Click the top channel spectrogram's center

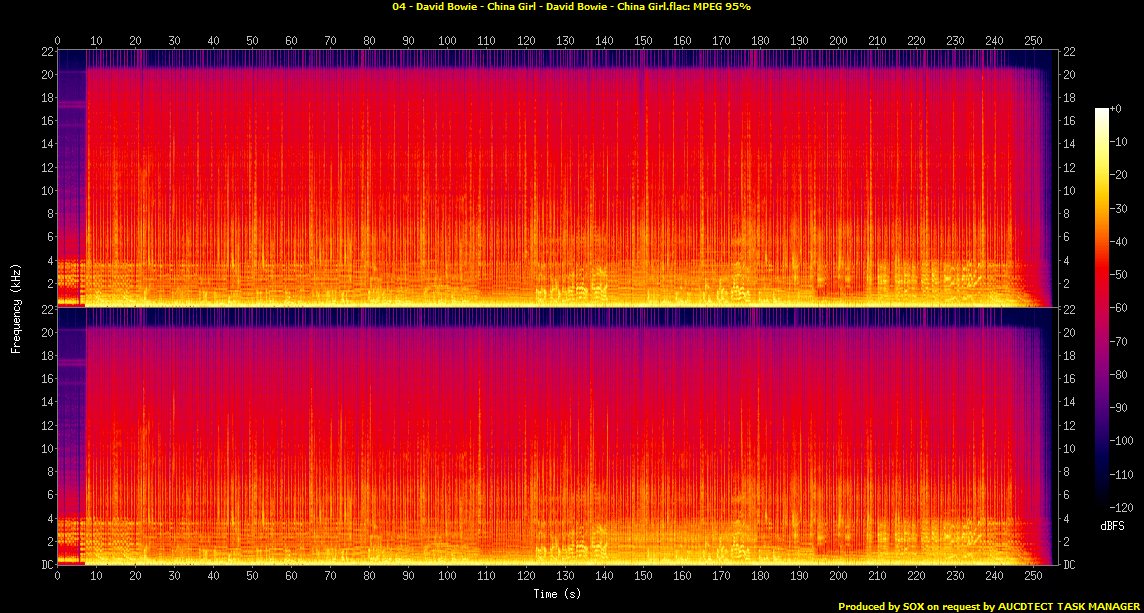[x=556, y=178]
